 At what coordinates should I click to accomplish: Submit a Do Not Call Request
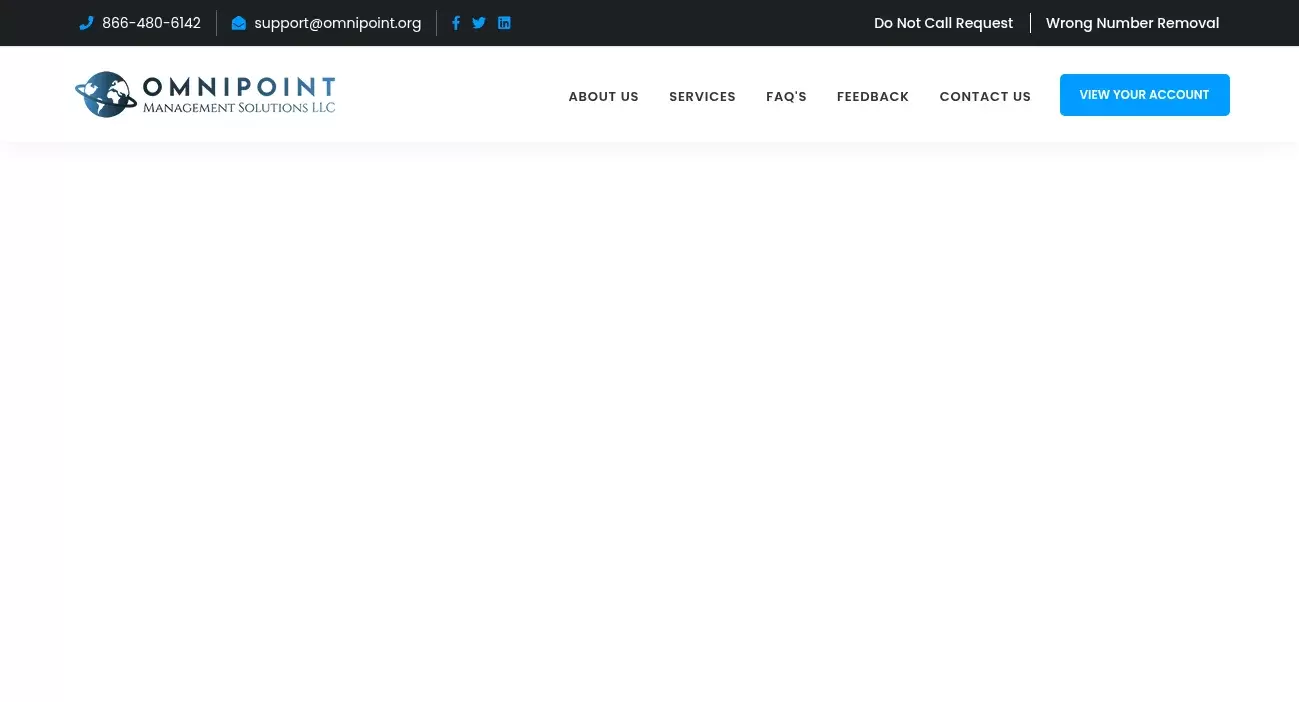tap(943, 23)
